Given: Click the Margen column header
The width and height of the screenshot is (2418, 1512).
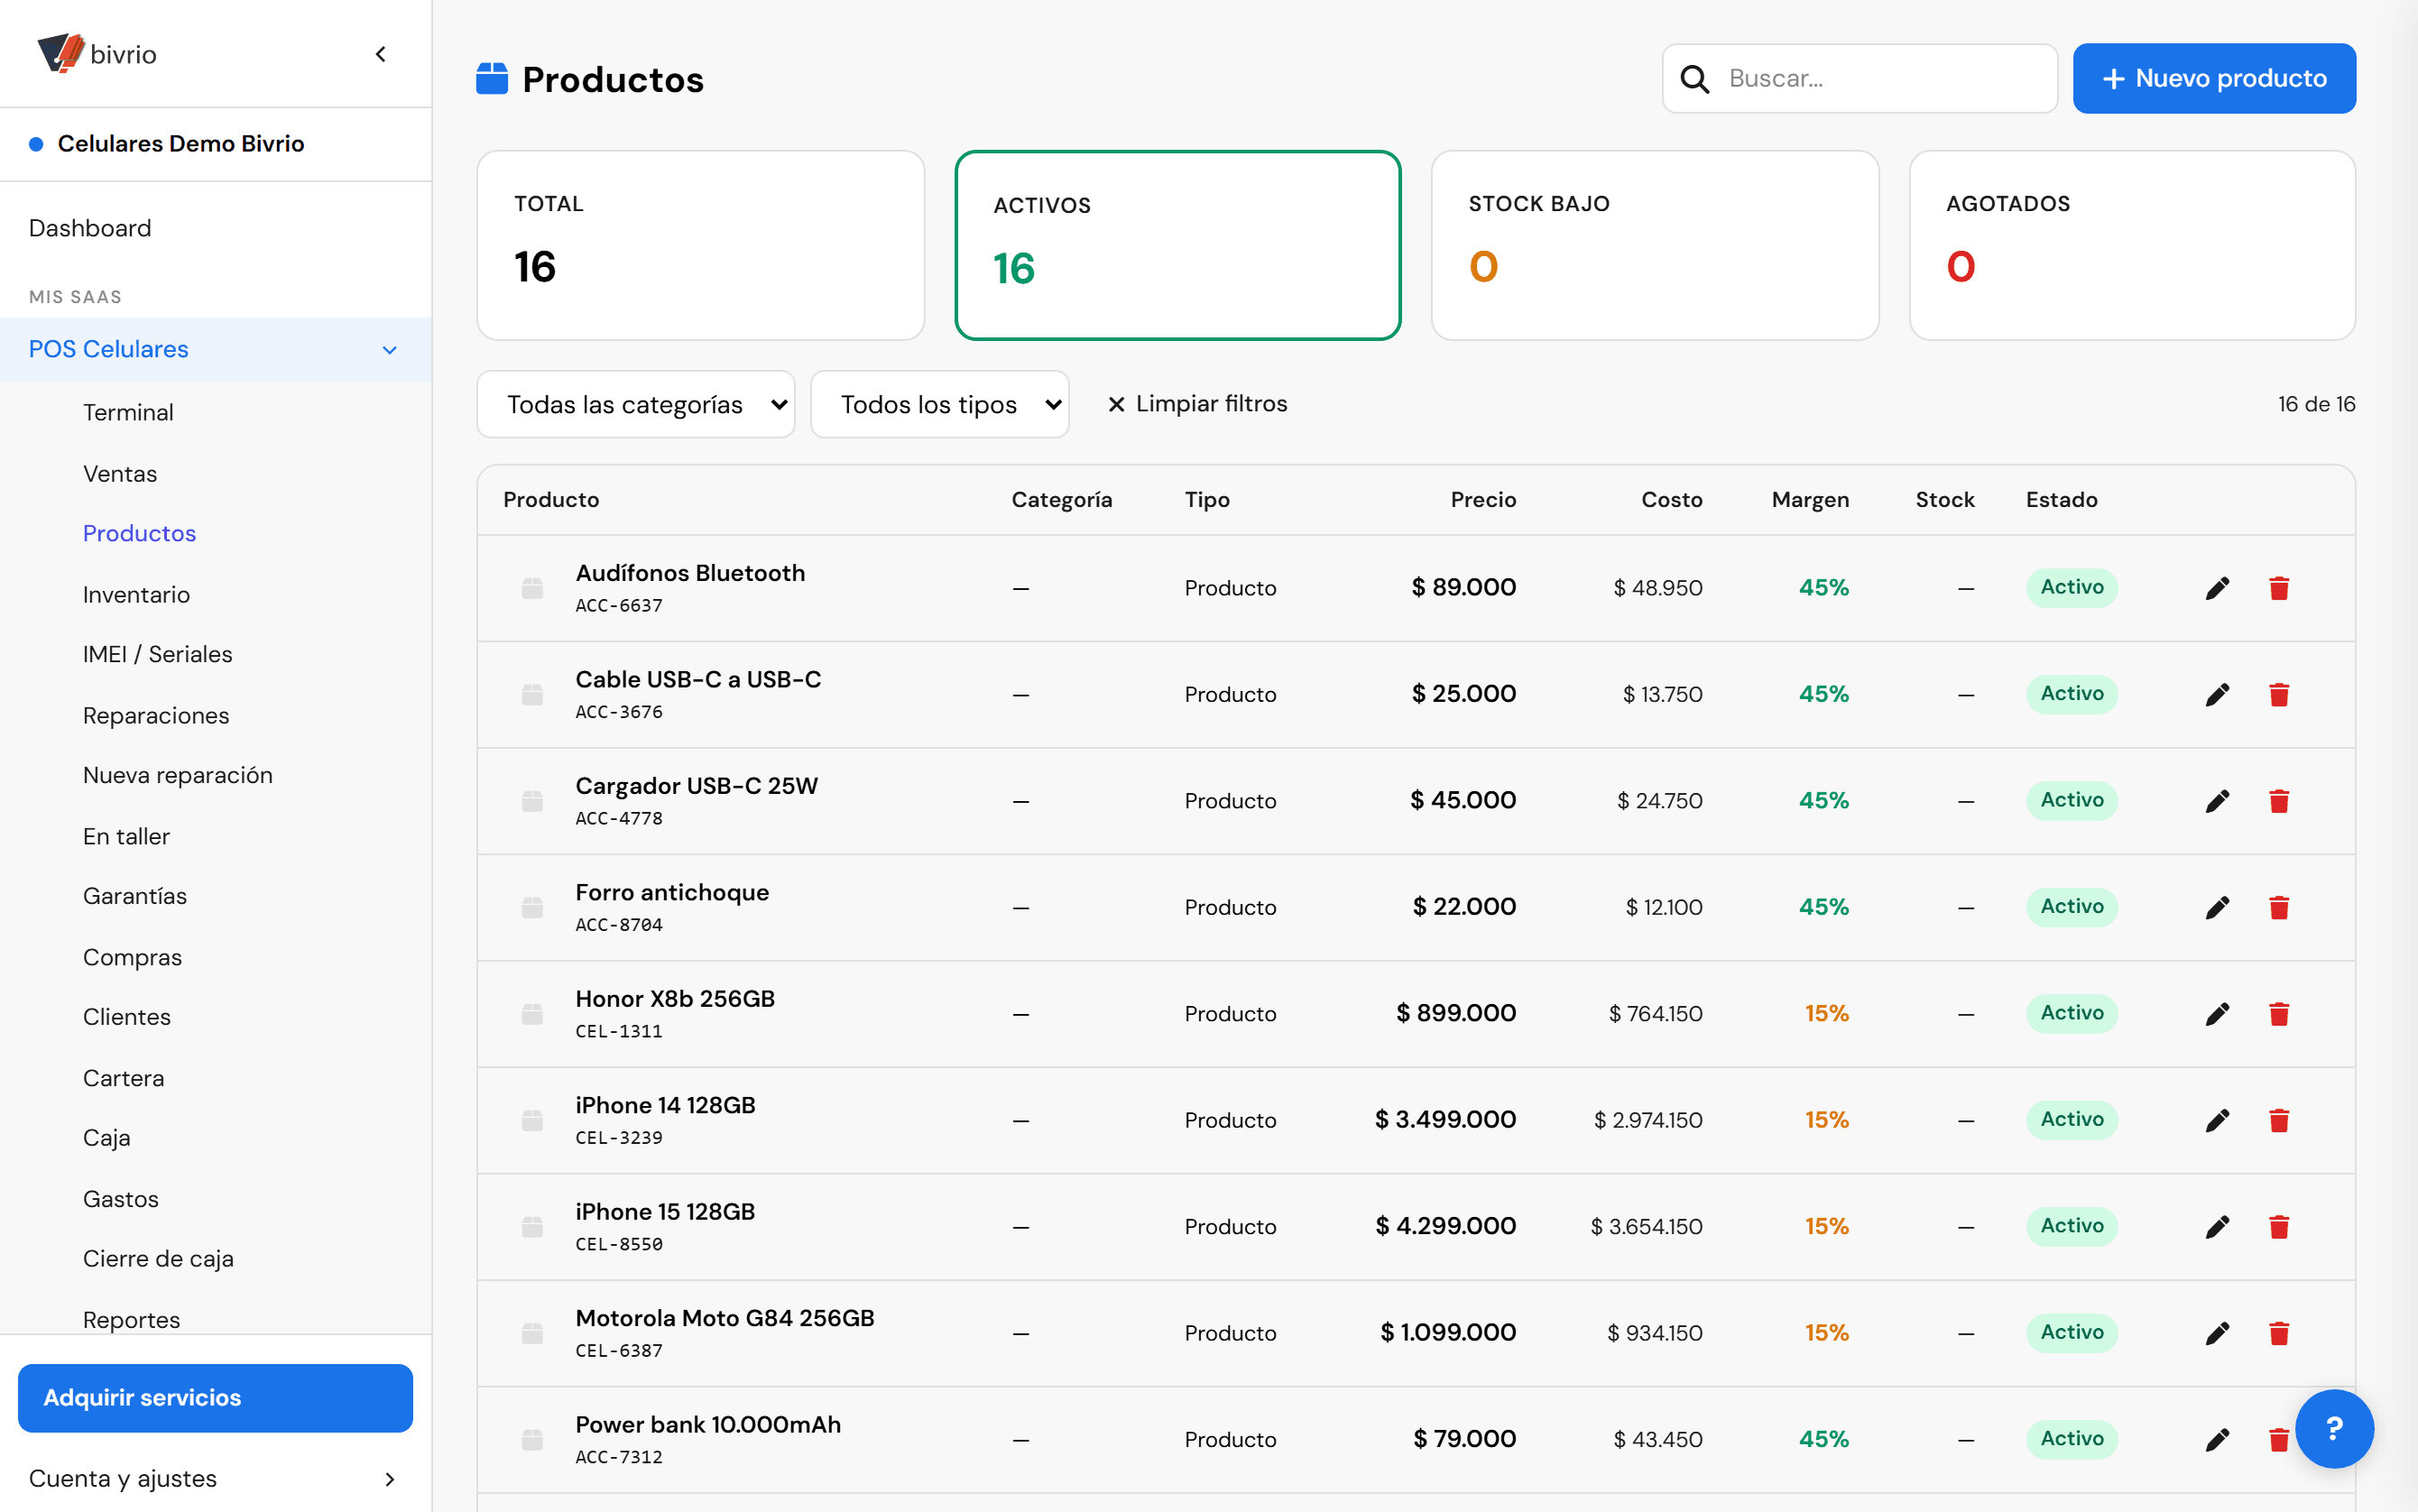Looking at the screenshot, I should coord(1810,499).
